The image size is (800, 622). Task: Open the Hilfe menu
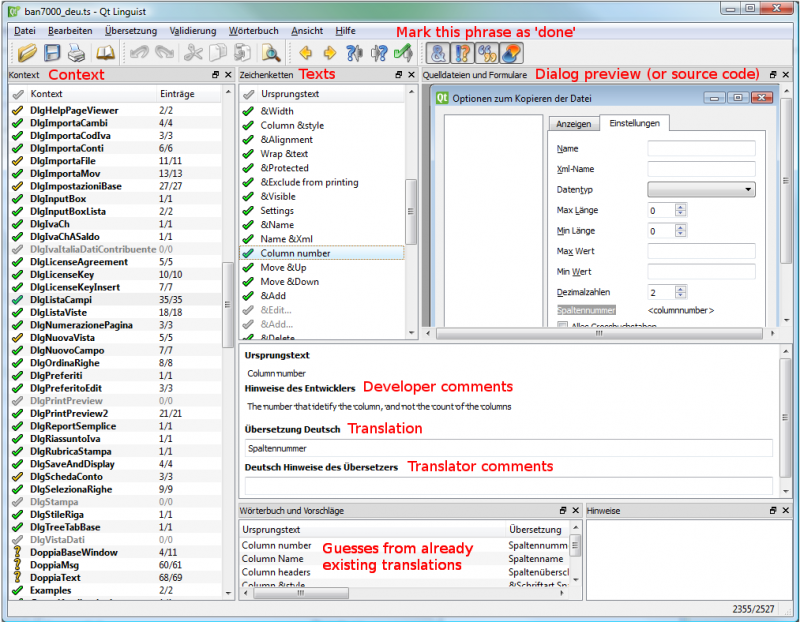coord(345,31)
